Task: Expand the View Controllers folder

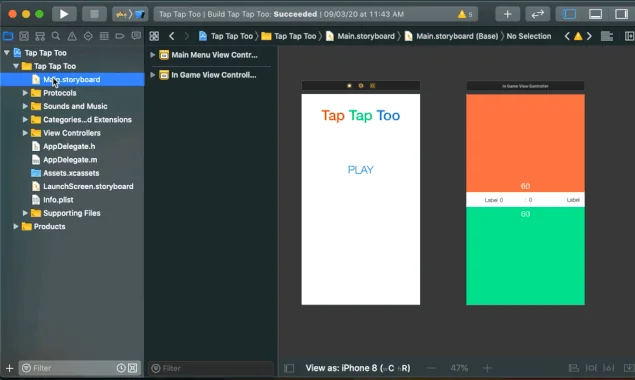Action: pos(25,133)
